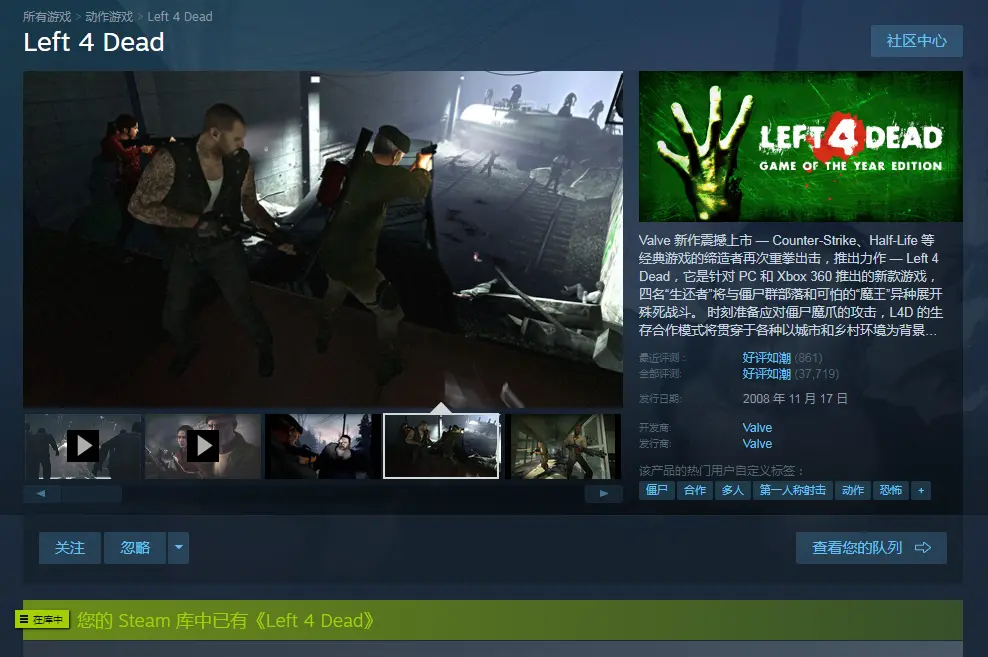Select the highlighted fourth thumbnail of the subway scene

441,446
